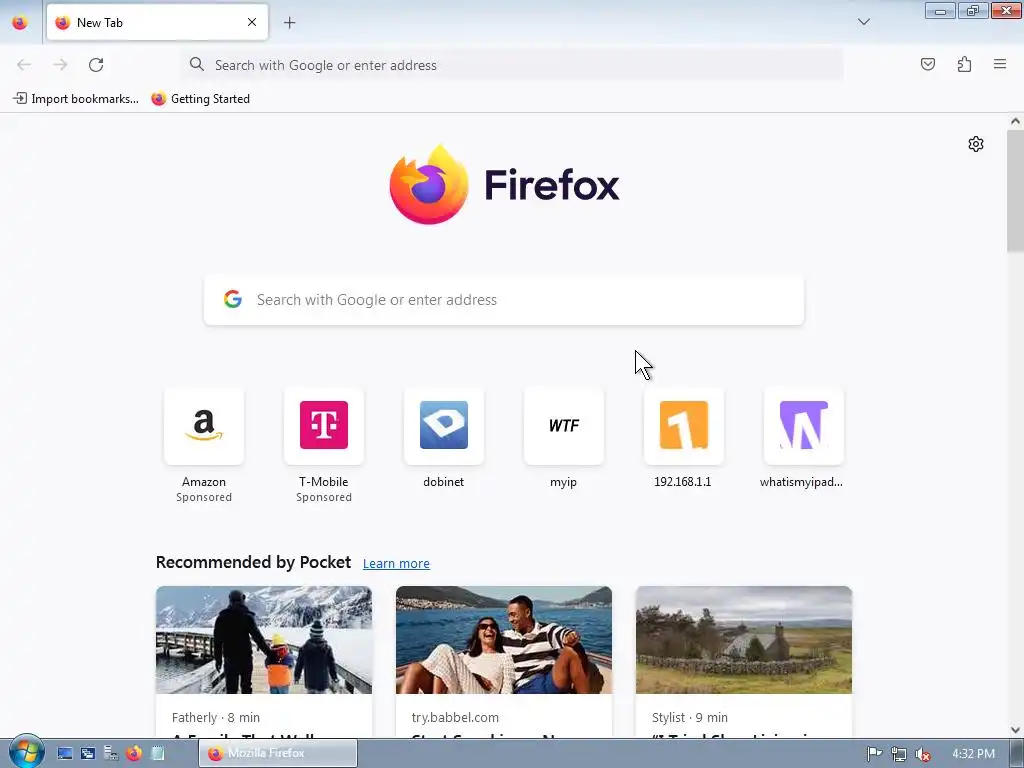
Task: Click the search magnifier in address bar
Action: coord(197,64)
